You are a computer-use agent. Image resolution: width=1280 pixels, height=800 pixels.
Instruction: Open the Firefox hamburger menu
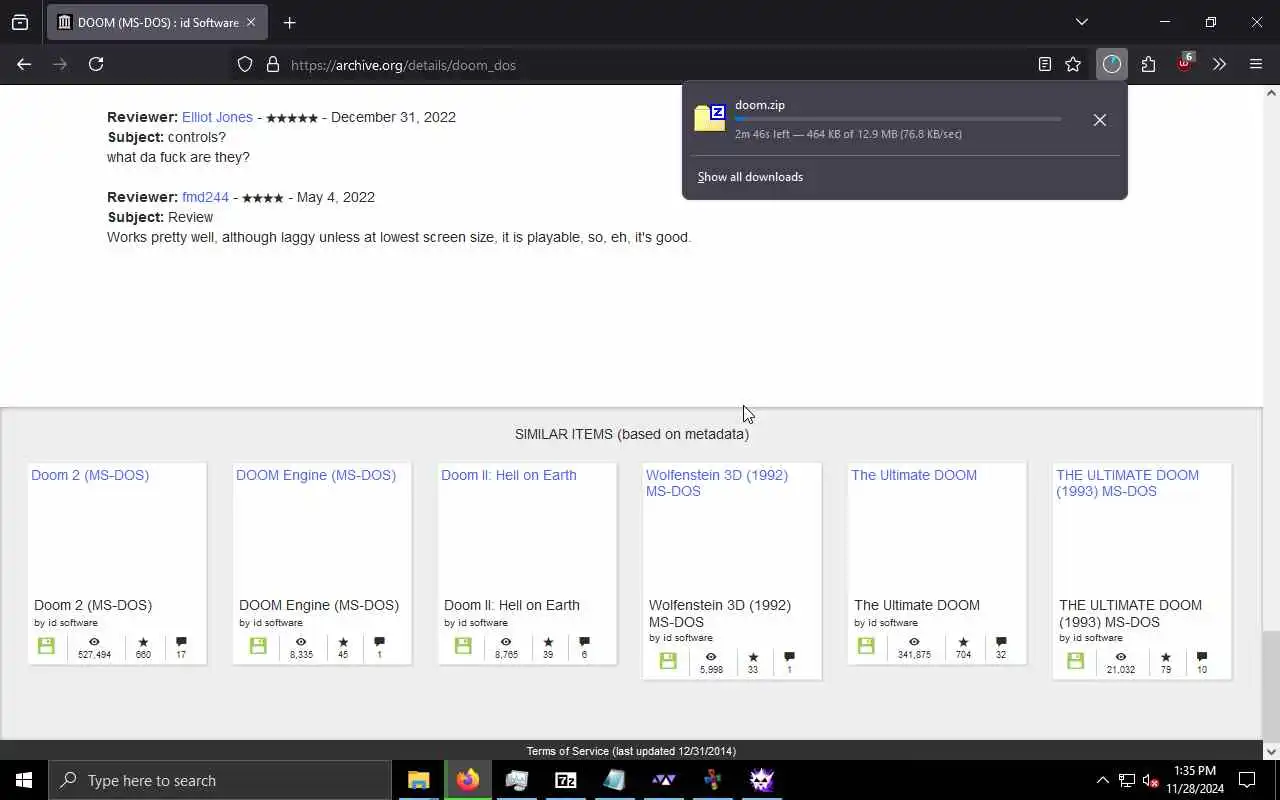point(1256,64)
